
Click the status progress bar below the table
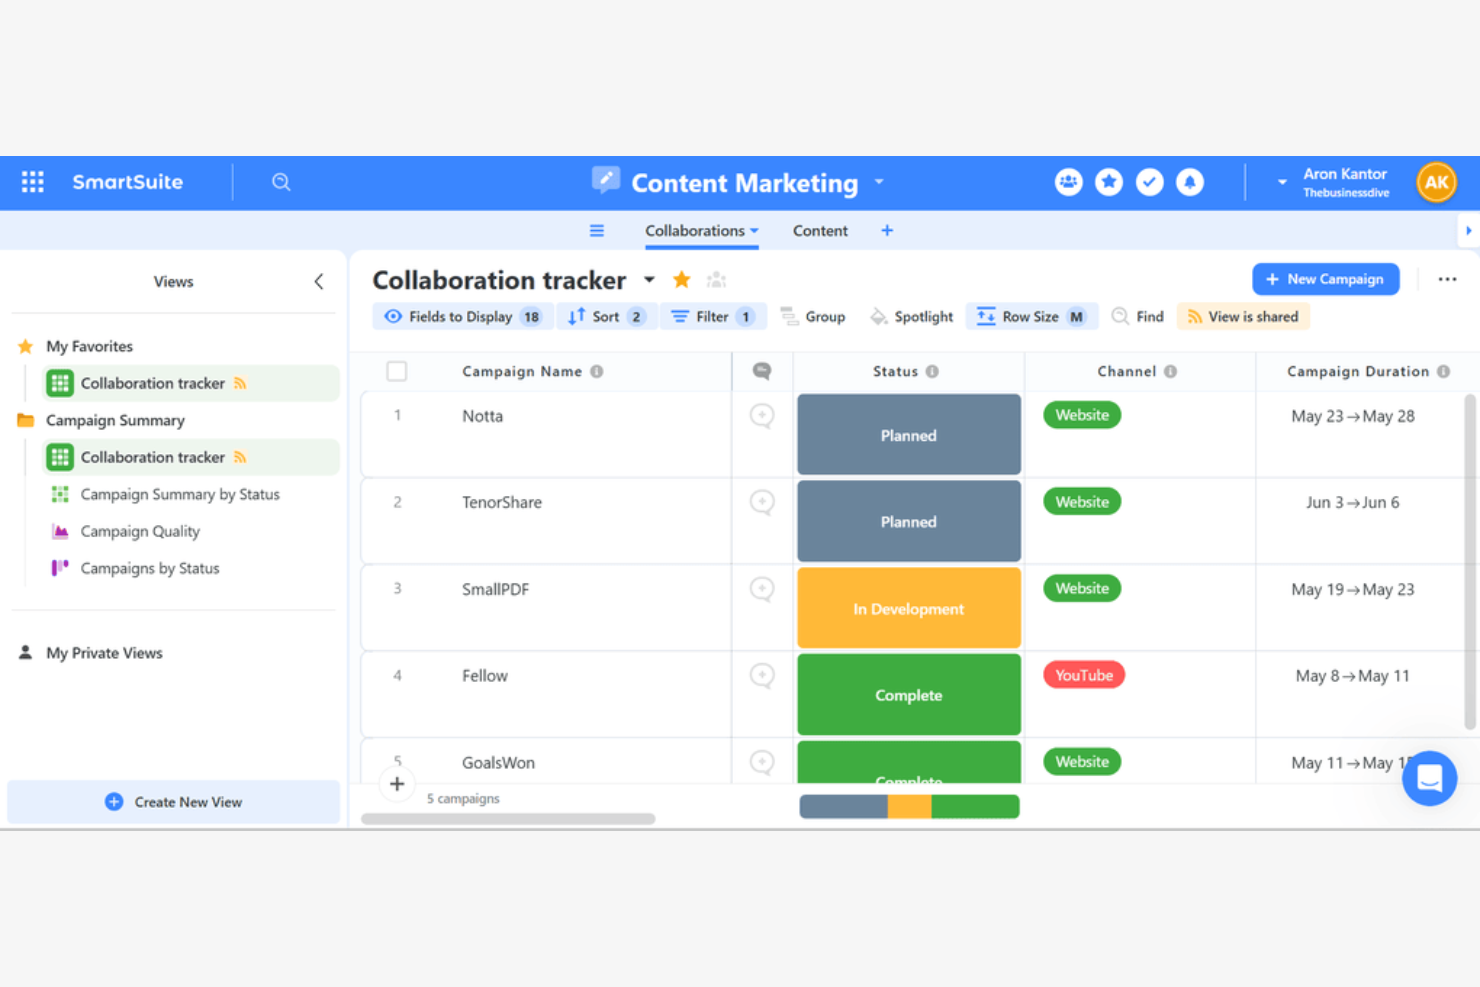(908, 806)
